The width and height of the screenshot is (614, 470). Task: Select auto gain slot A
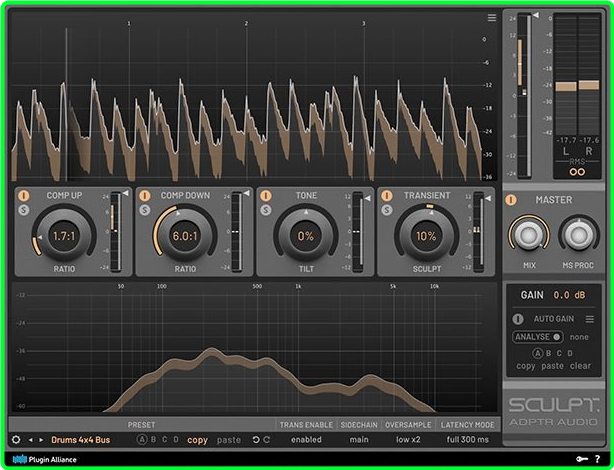tap(537, 353)
